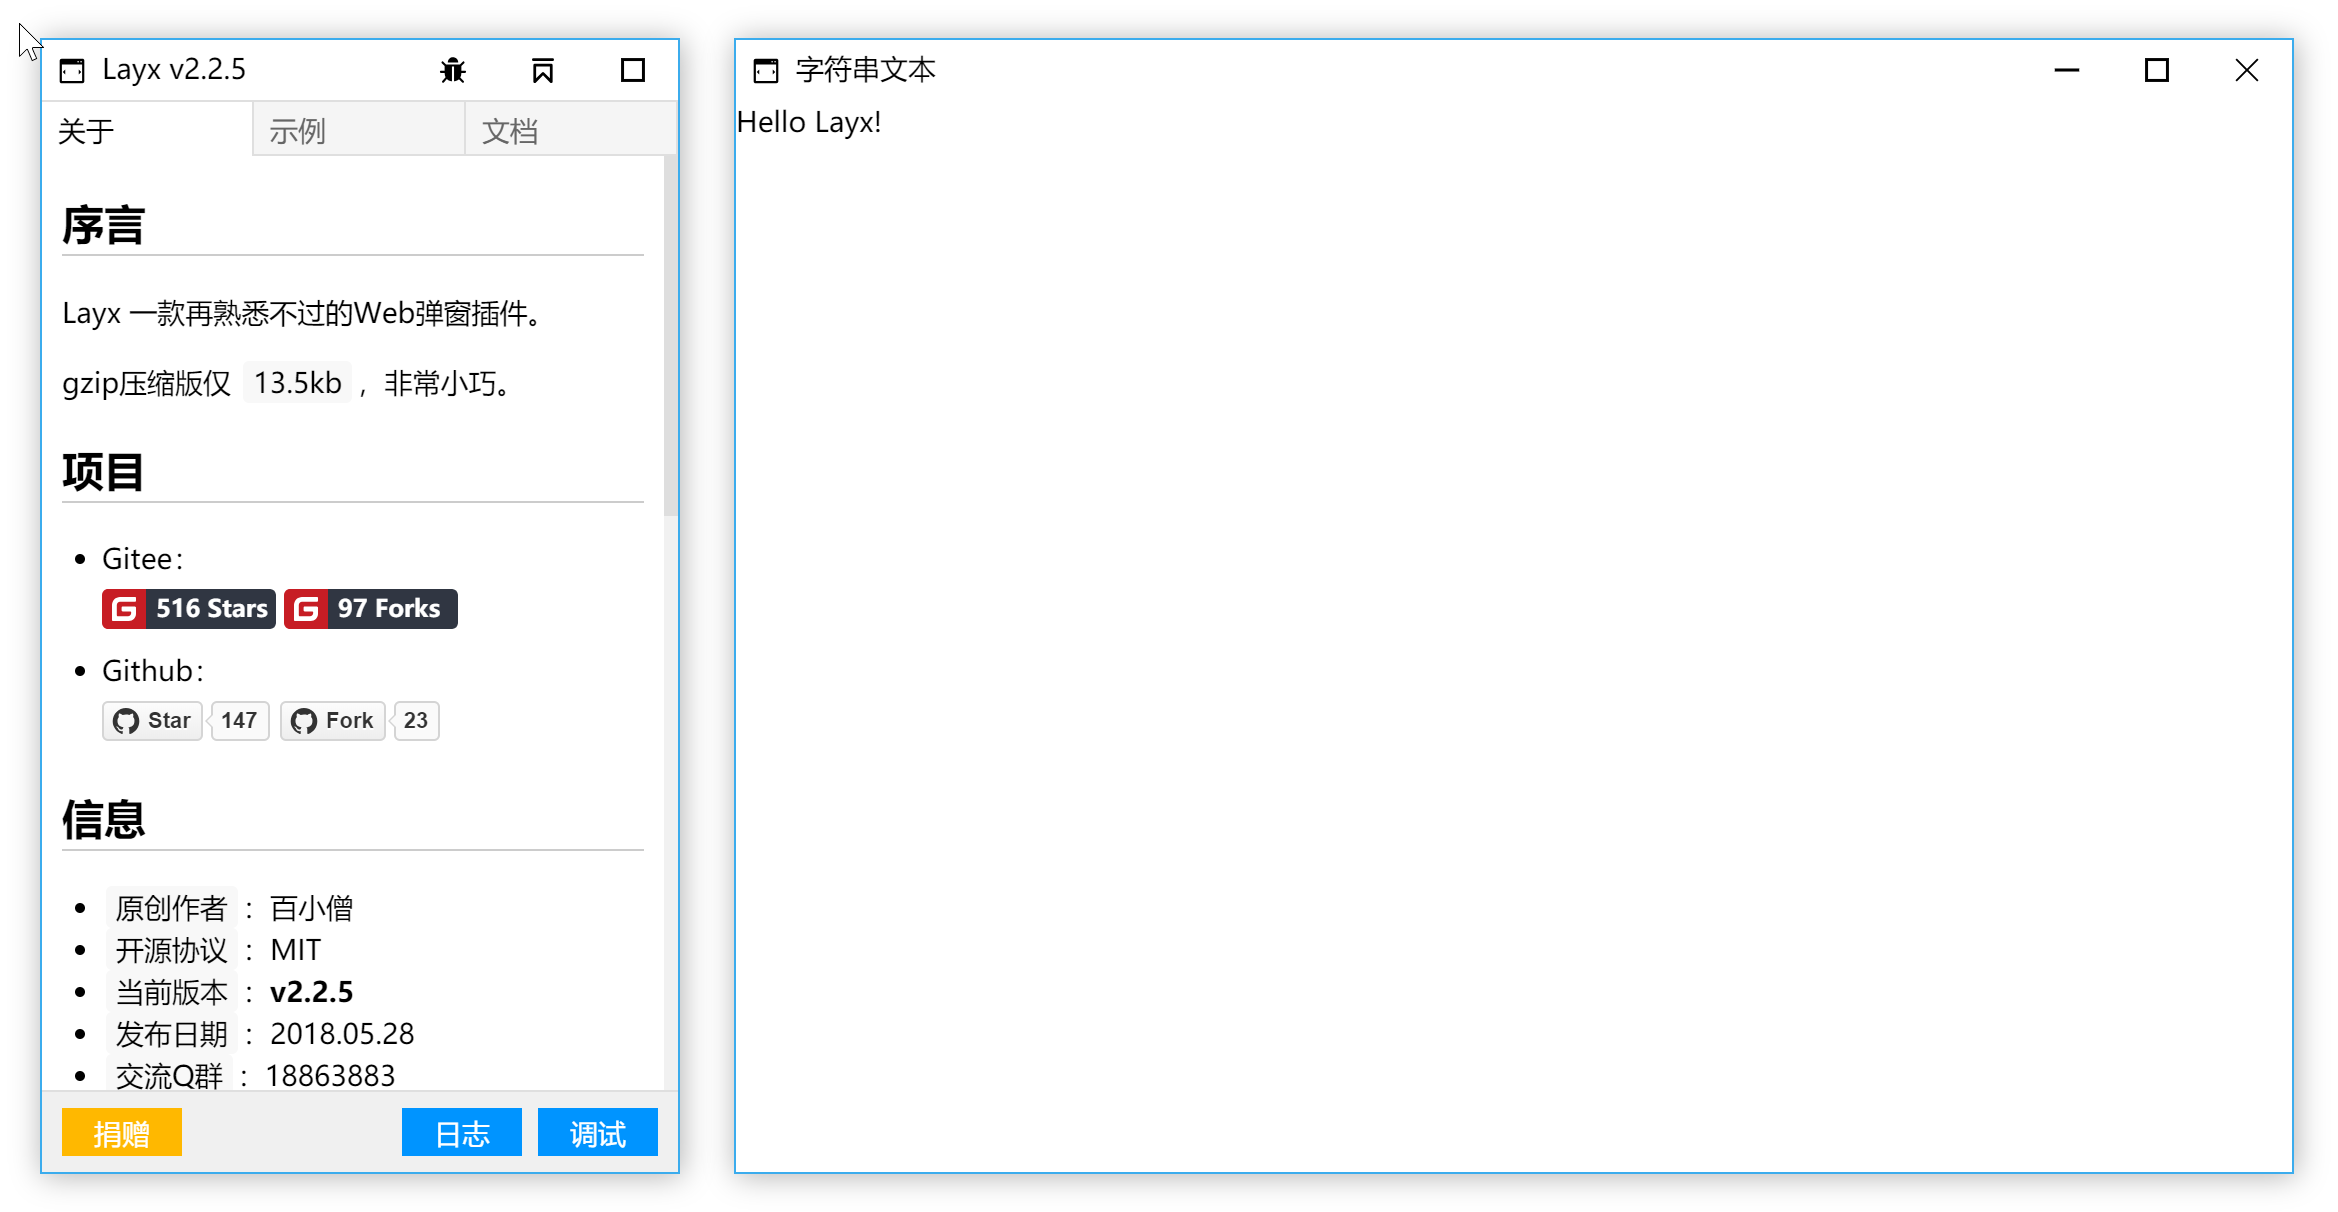Open the Gitee 516 Stars badge
The width and height of the screenshot is (2338, 1212).
(188, 609)
